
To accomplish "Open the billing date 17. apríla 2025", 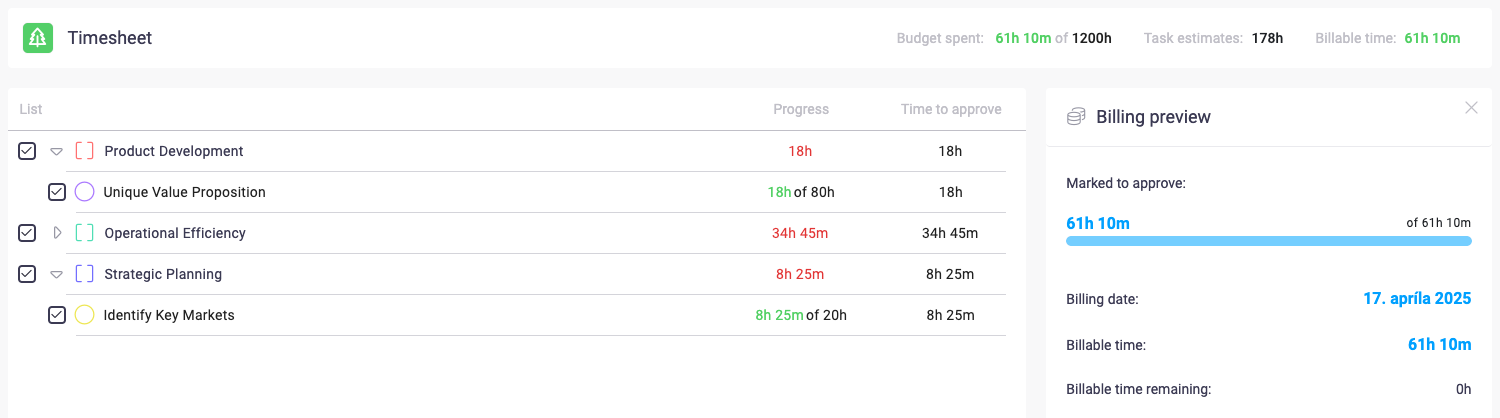I will (x=1417, y=298).
